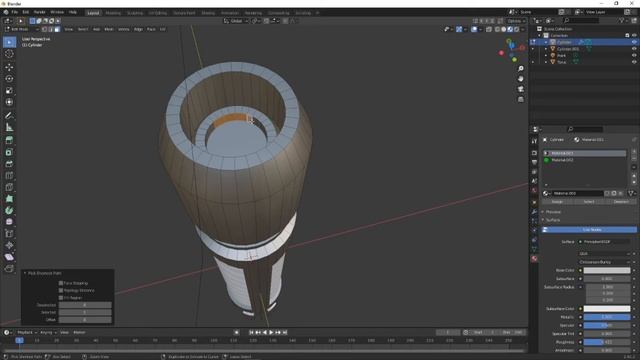This screenshot has height=360, width=640.
Task: Select the Edge Slide tool
Action: click(x=9, y=233)
